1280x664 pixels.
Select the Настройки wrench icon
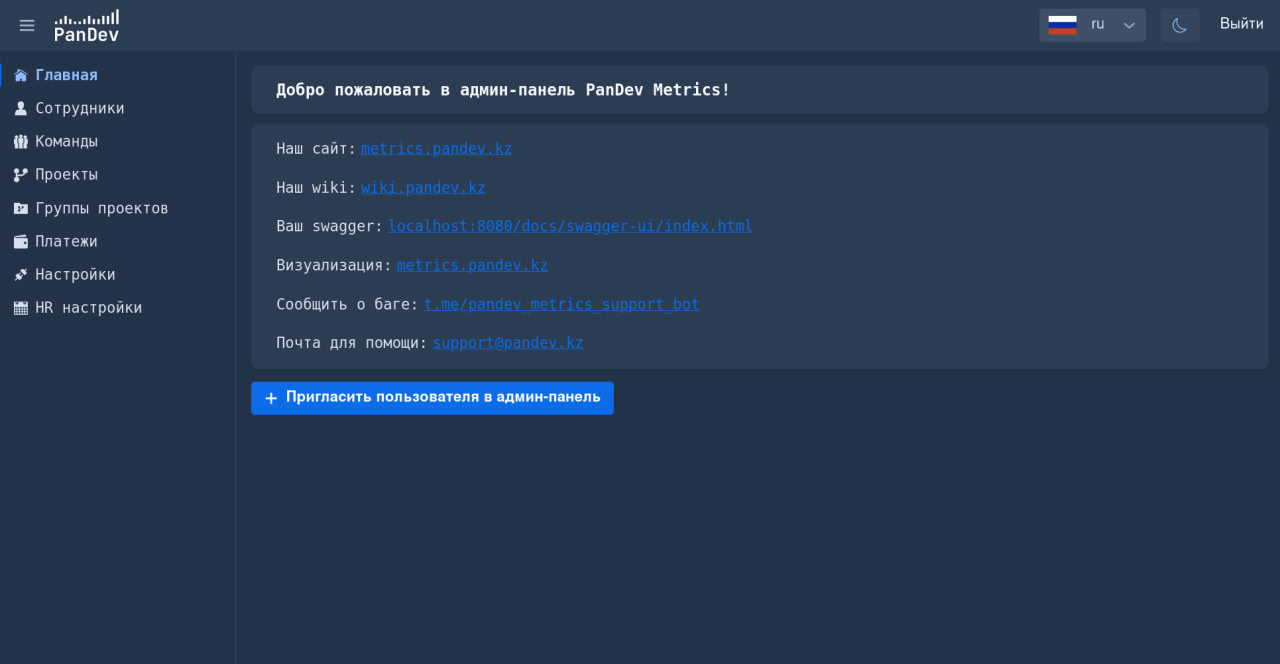coord(20,274)
